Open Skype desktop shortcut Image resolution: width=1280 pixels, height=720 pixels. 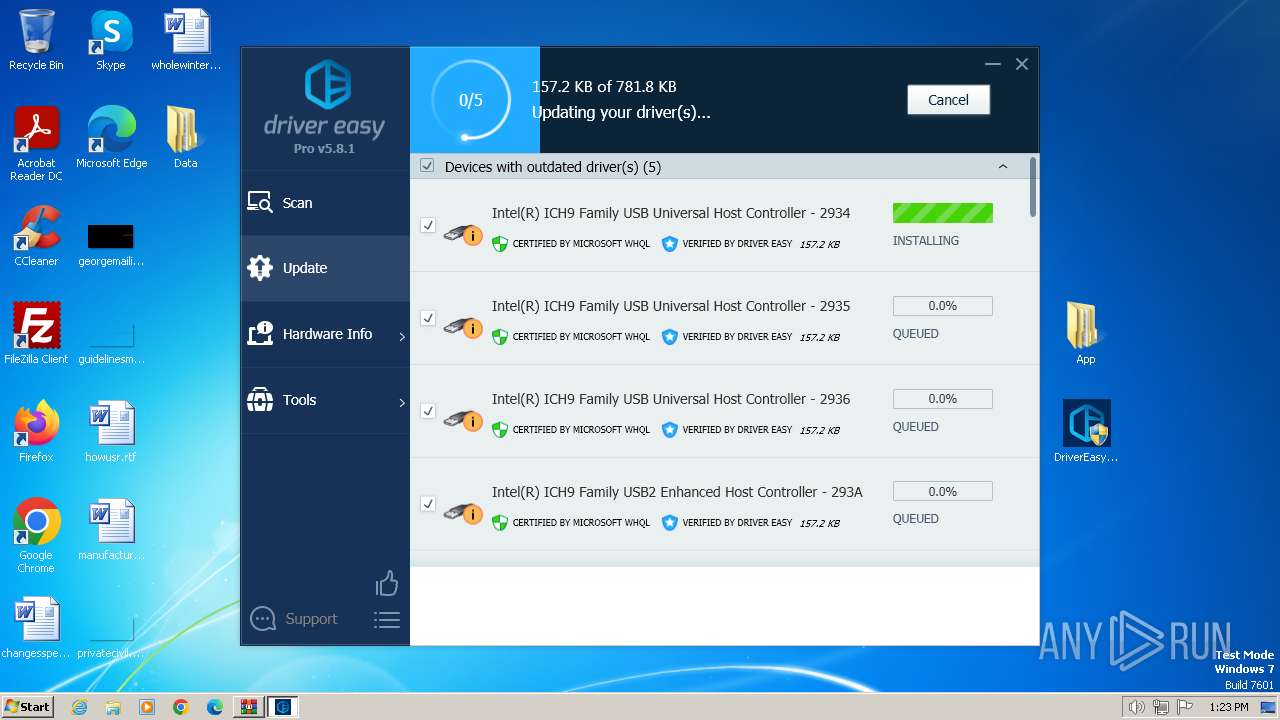click(111, 40)
